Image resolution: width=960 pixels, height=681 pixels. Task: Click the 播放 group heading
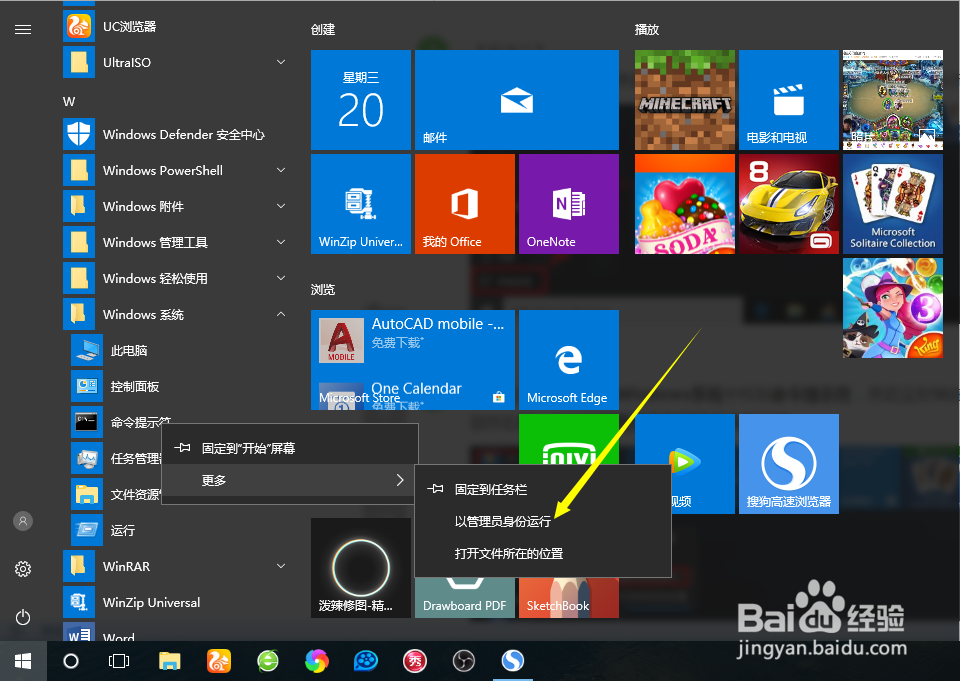click(x=647, y=29)
